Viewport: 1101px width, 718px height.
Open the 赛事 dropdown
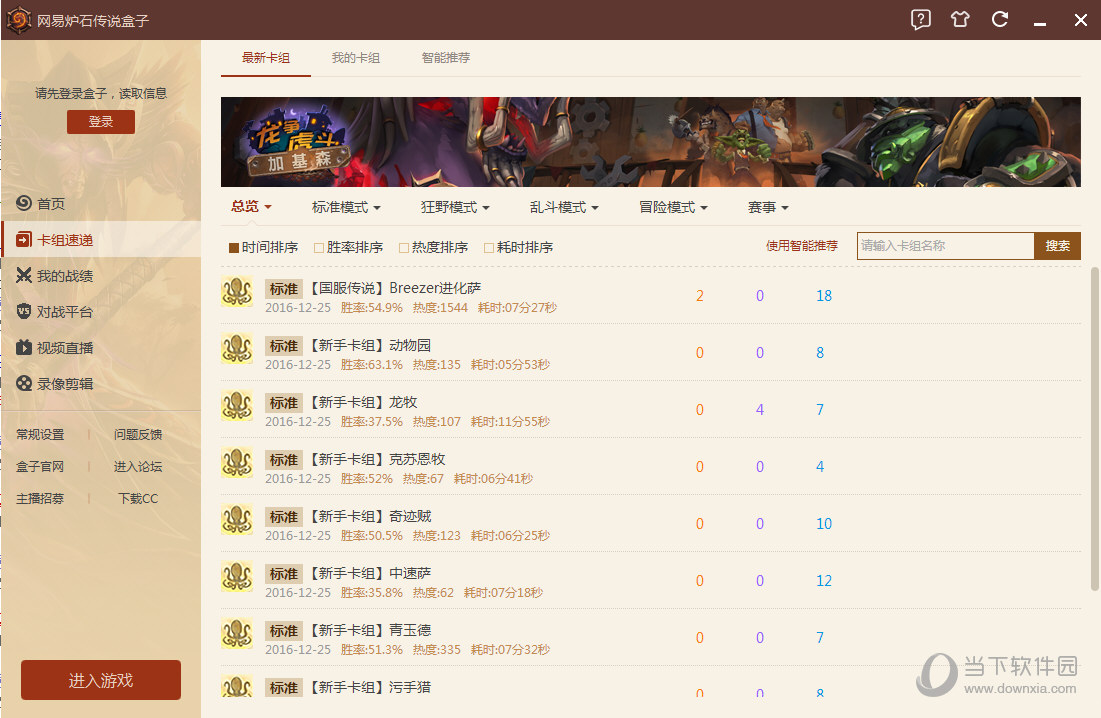[767, 207]
